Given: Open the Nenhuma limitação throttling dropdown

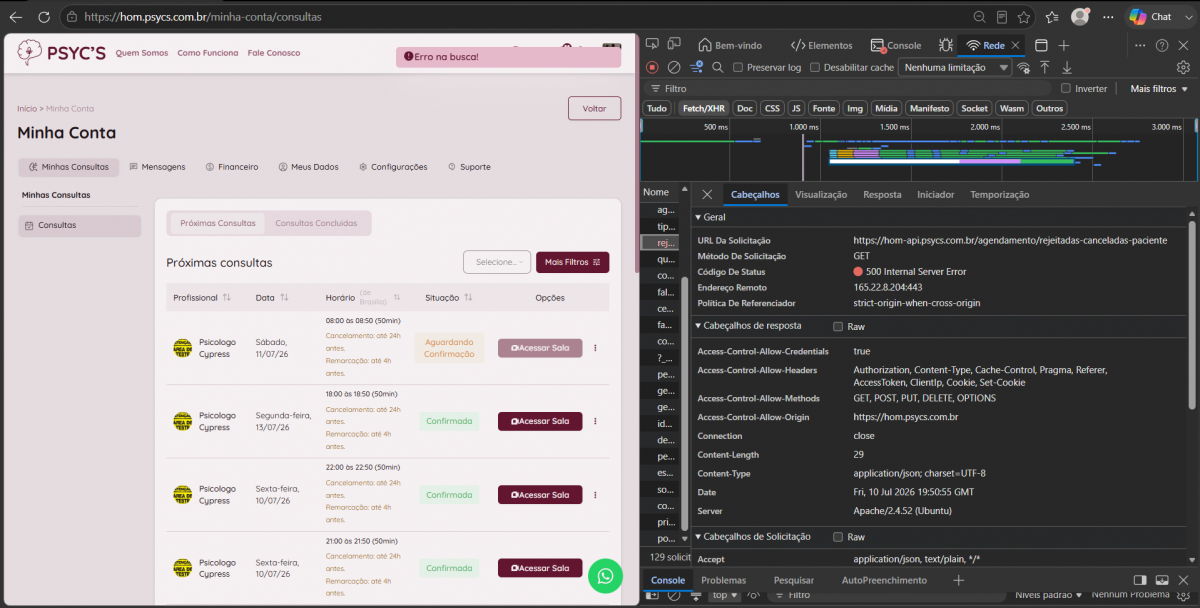Looking at the screenshot, I should coord(957,67).
